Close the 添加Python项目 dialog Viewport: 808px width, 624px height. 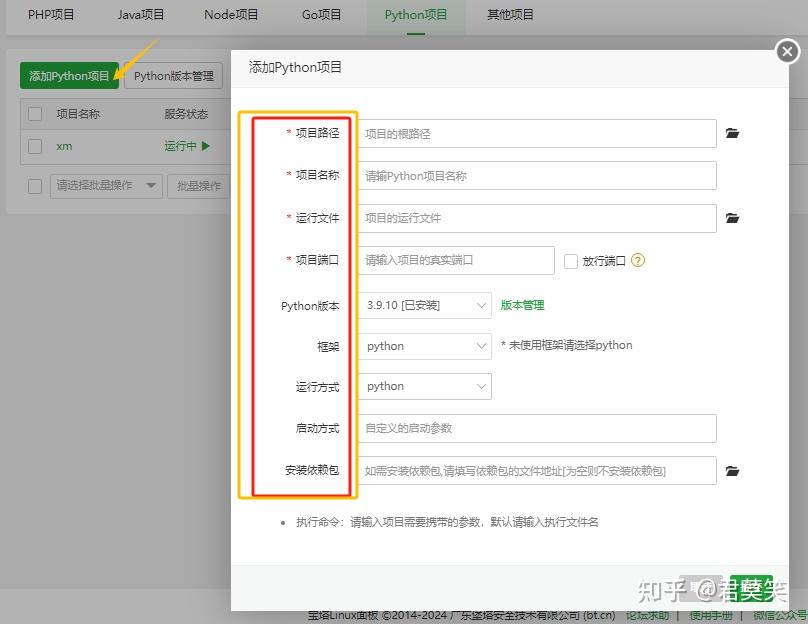coord(787,52)
